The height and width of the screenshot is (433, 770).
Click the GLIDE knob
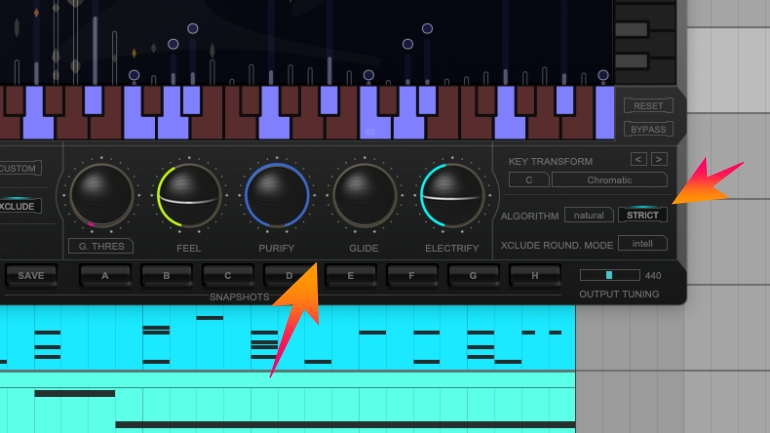(x=365, y=196)
